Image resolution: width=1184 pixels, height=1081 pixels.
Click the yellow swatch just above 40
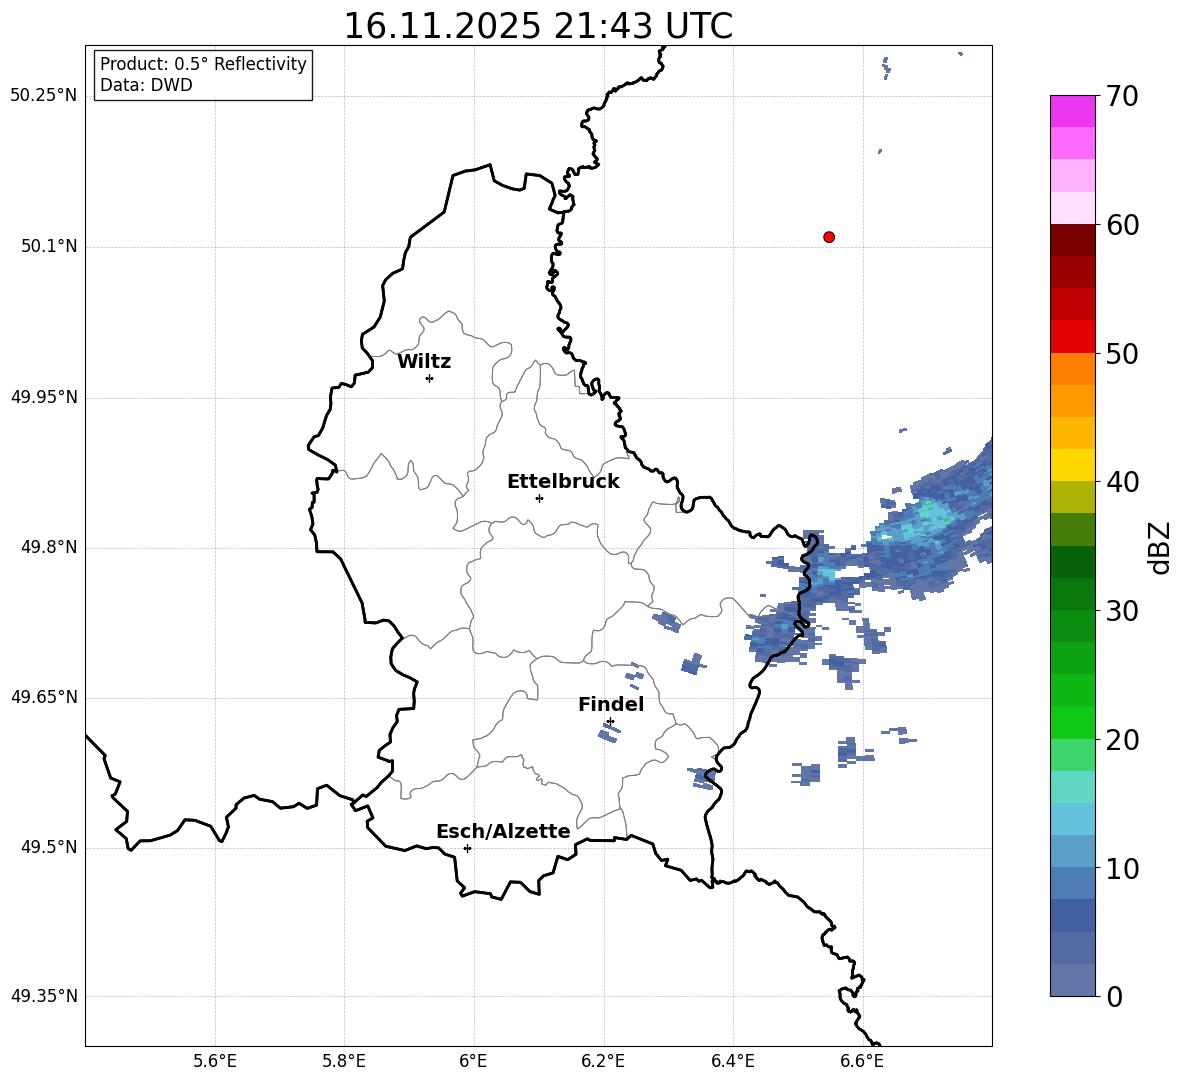[1073, 465]
